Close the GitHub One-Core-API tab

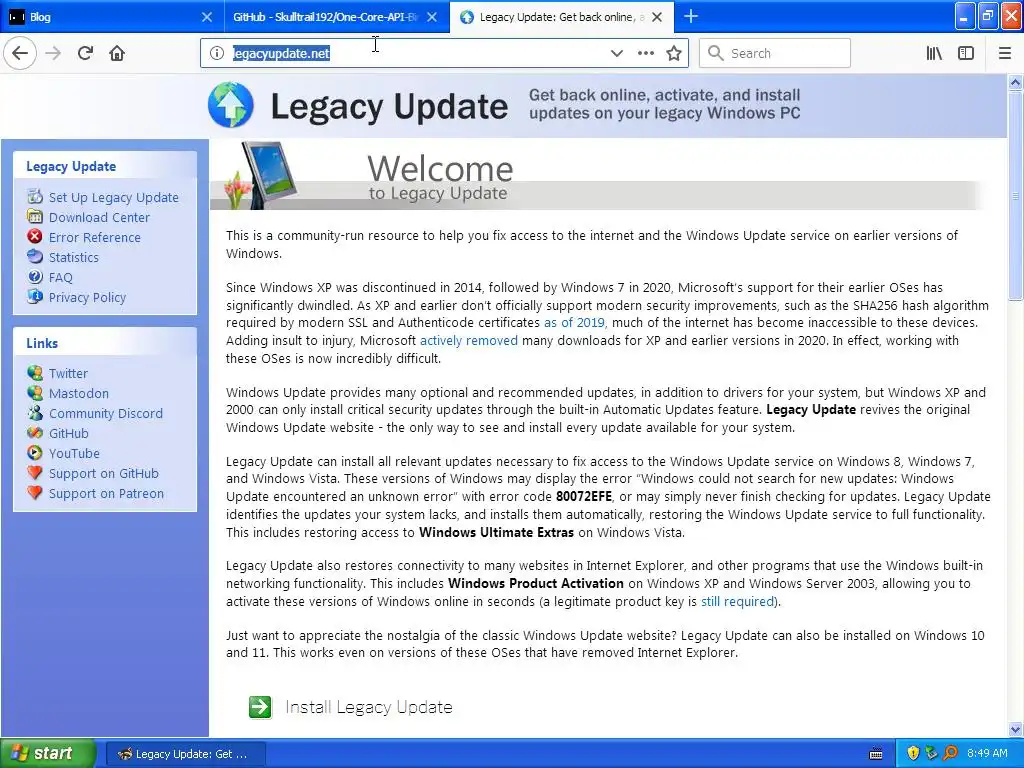point(432,17)
